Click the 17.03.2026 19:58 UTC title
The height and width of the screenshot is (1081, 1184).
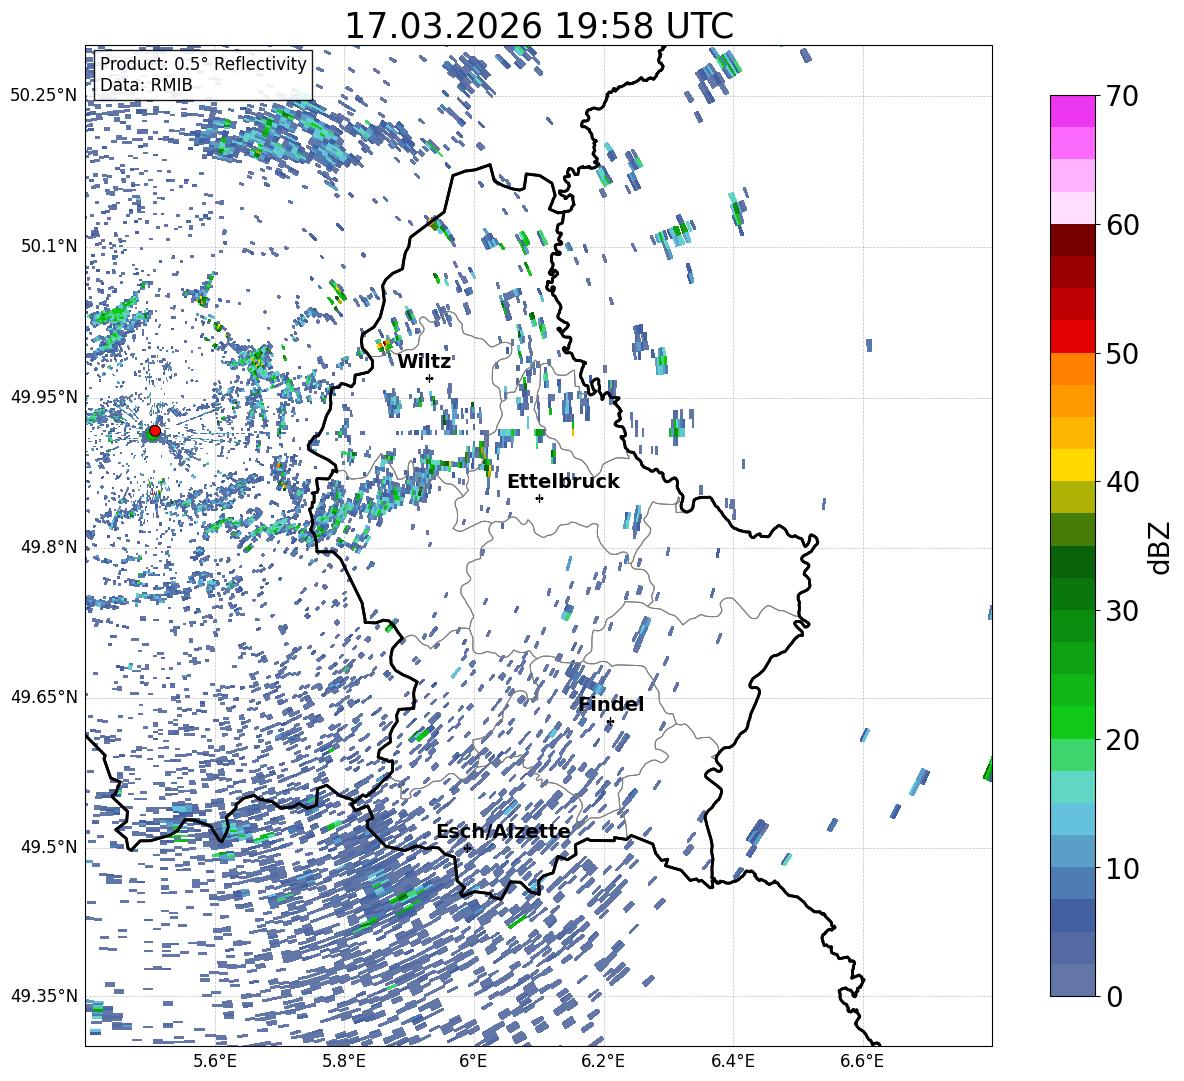point(538,25)
